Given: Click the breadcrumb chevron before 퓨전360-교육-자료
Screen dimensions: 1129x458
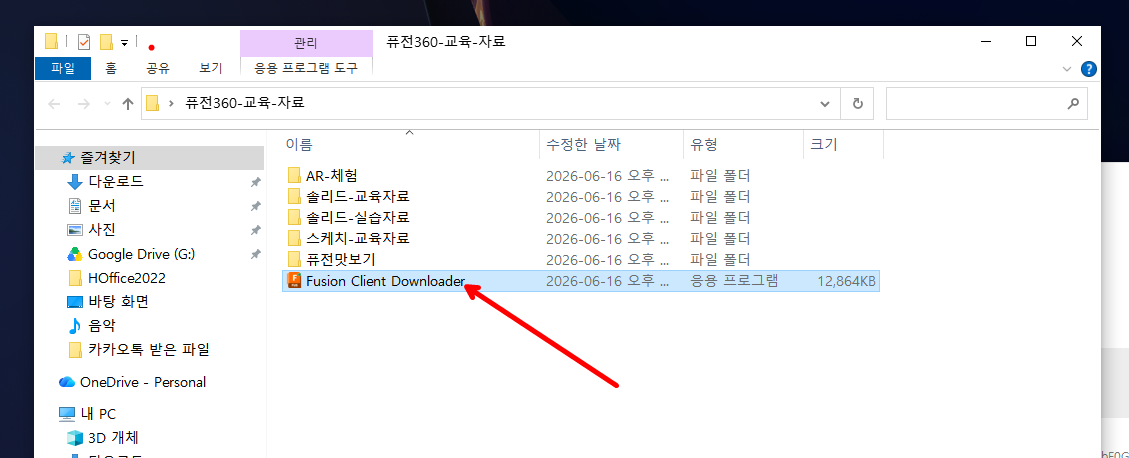Looking at the screenshot, I should pos(171,103).
